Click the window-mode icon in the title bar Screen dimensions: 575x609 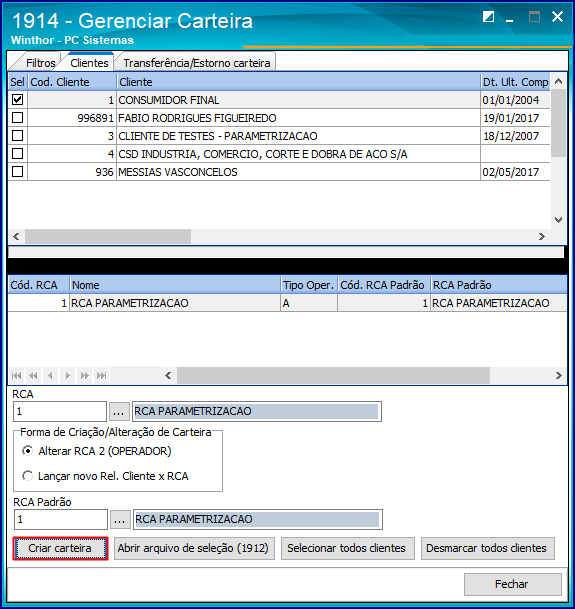click(488, 17)
